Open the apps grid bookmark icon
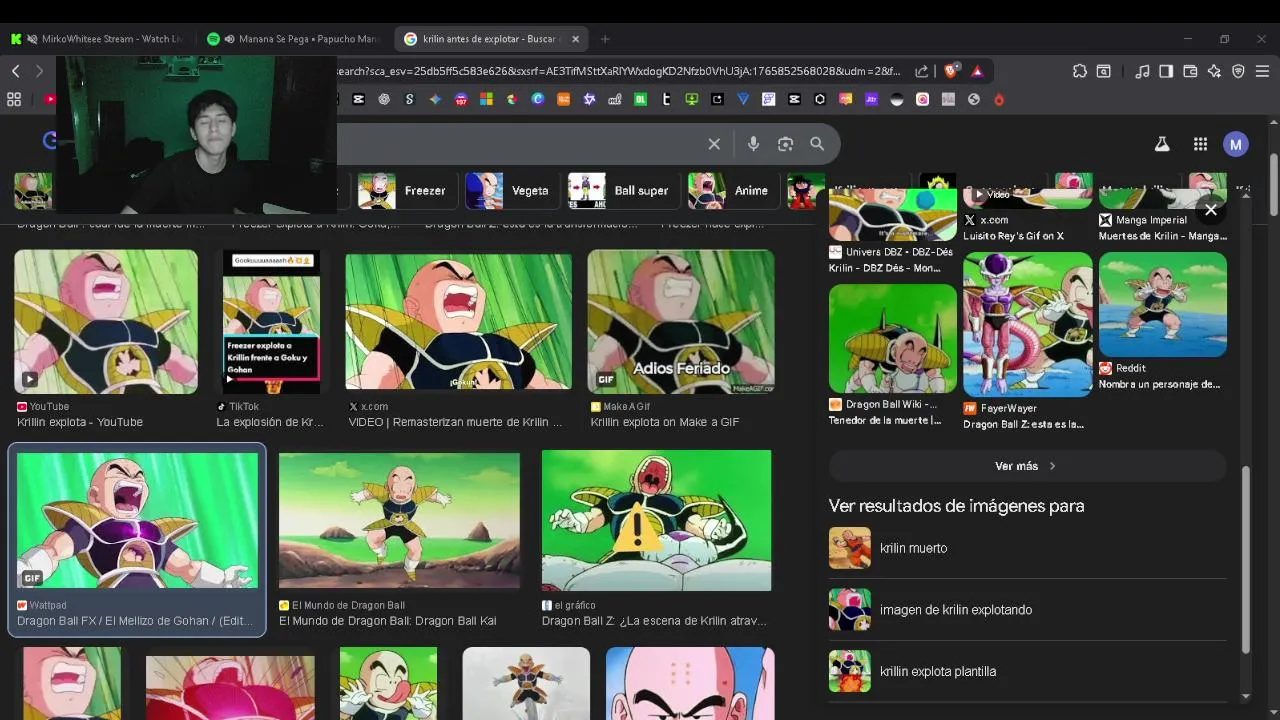Image resolution: width=1280 pixels, height=720 pixels. pyautogui.click(x=14, y=99)
